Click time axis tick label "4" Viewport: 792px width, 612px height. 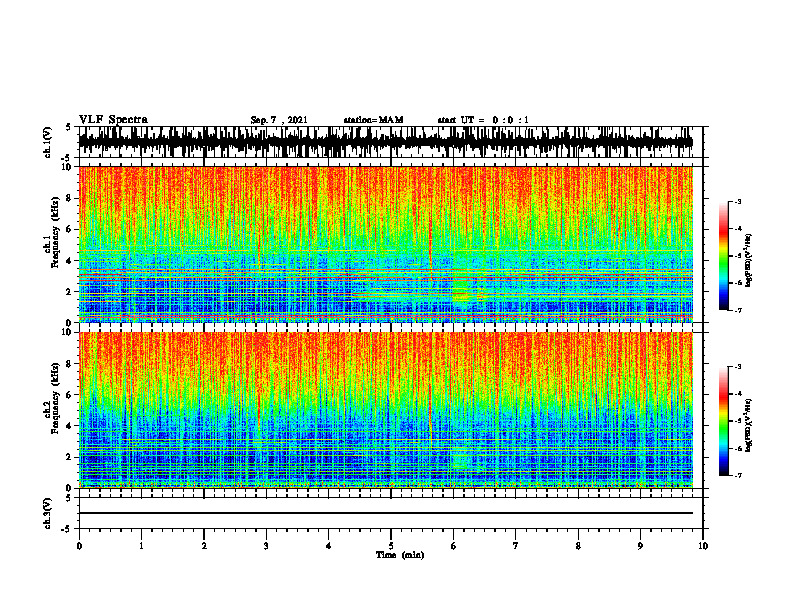pyautogui.click(x=329, y=546)
